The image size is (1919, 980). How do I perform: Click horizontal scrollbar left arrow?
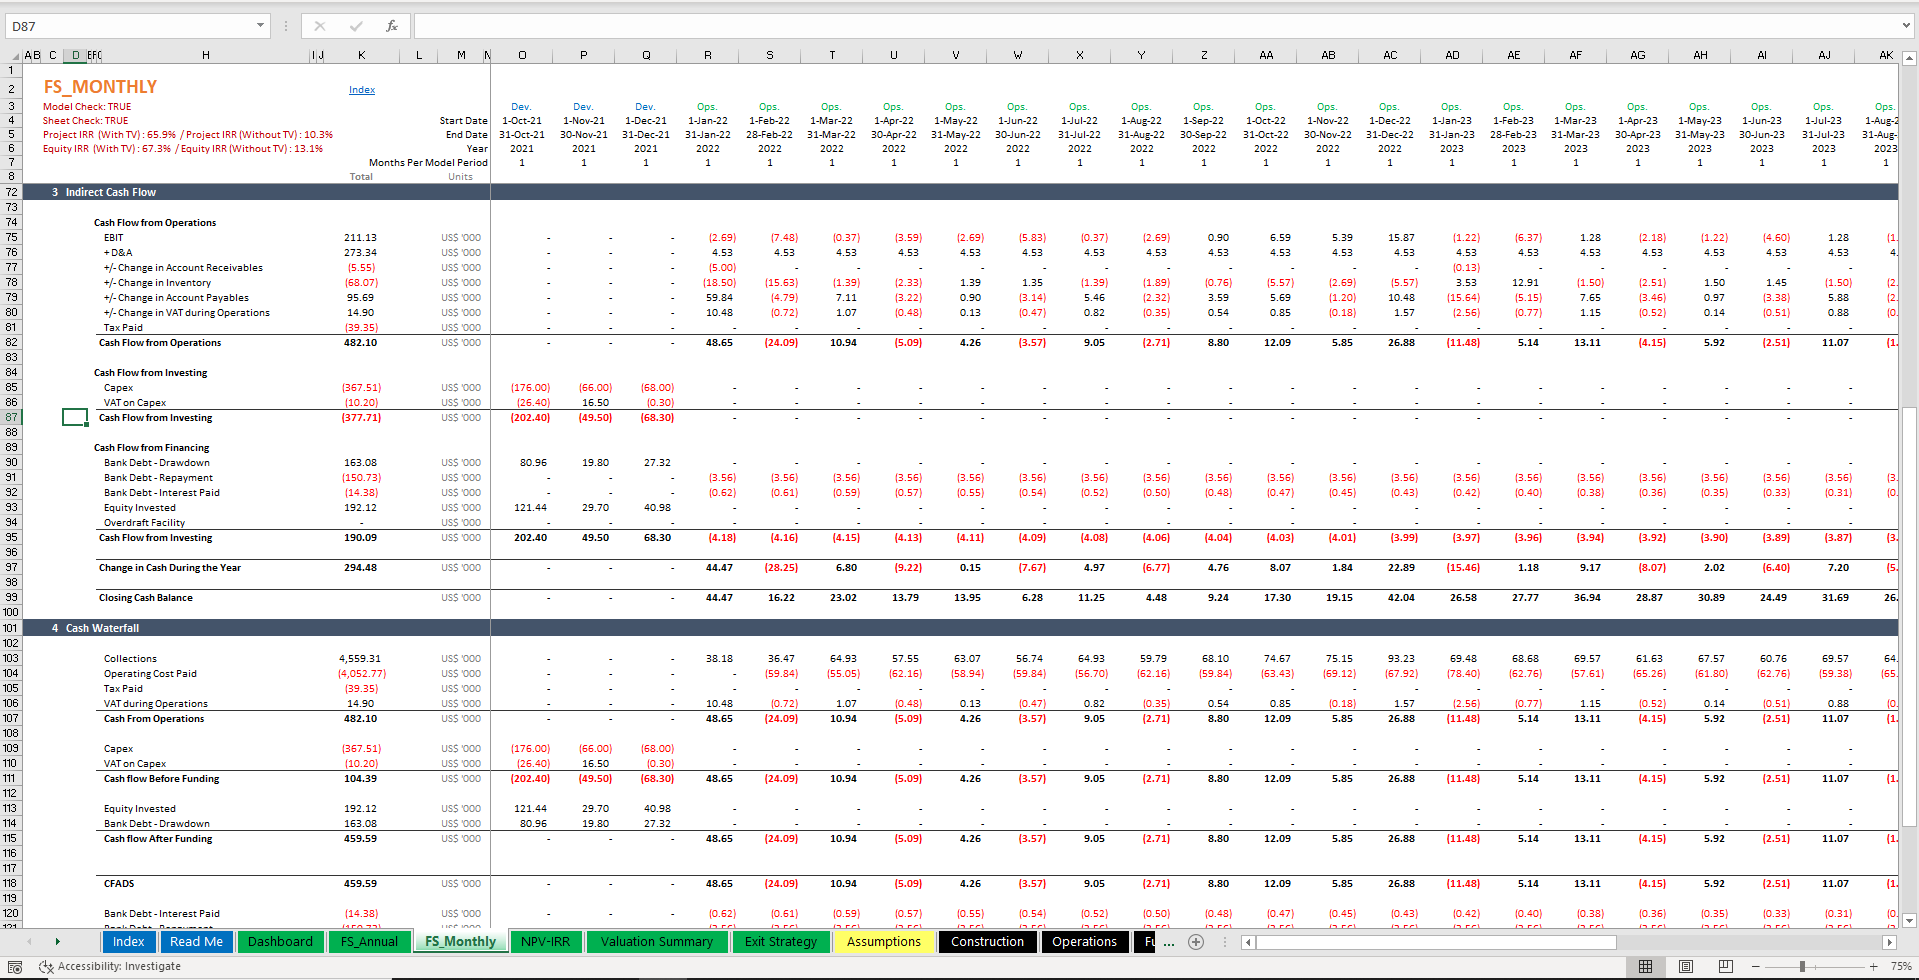(x=1248, y=942)
